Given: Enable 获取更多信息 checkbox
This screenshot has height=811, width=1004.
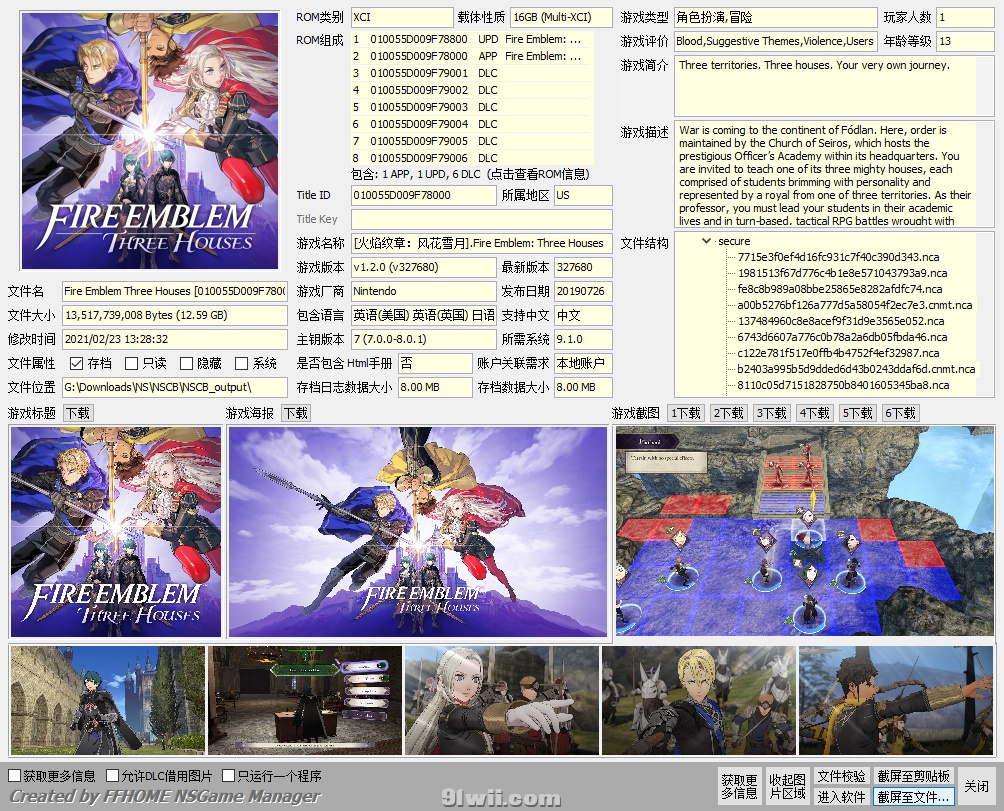Looking at the screenshot, I should coord(15,776).
